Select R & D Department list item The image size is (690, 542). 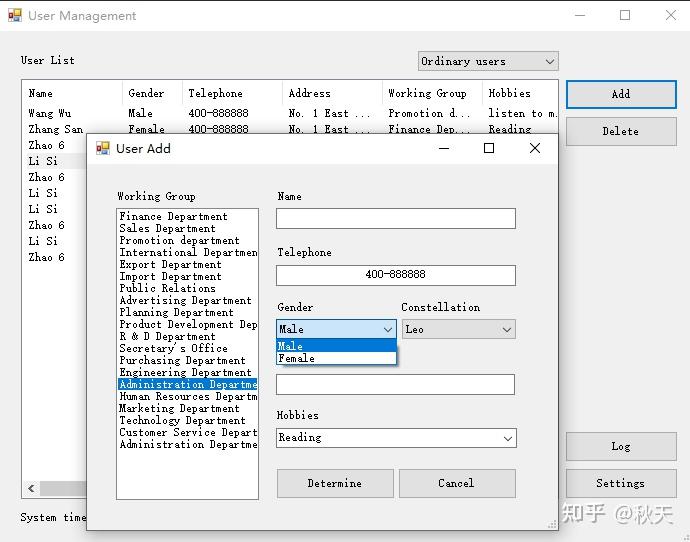click(x=187, y=337)
